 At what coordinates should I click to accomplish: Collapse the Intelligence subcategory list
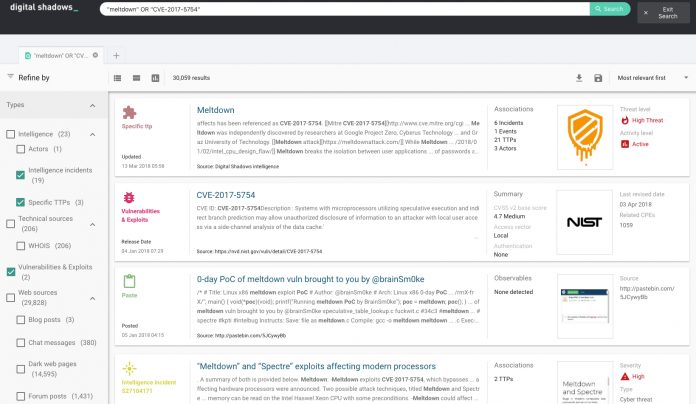[92, 135]
